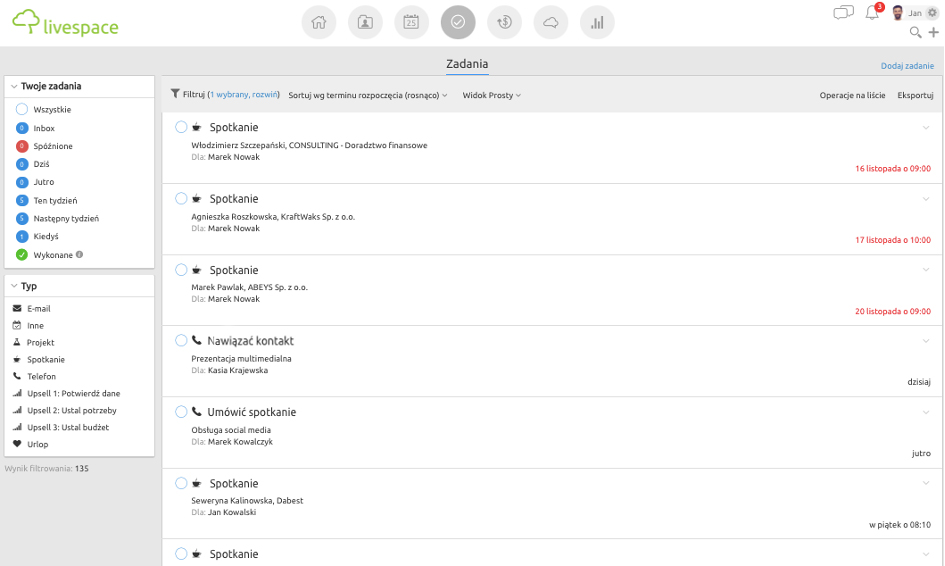This screenshot has width=945, height=566.
Task: Click the livespace logo
Action: click(65, 23)
